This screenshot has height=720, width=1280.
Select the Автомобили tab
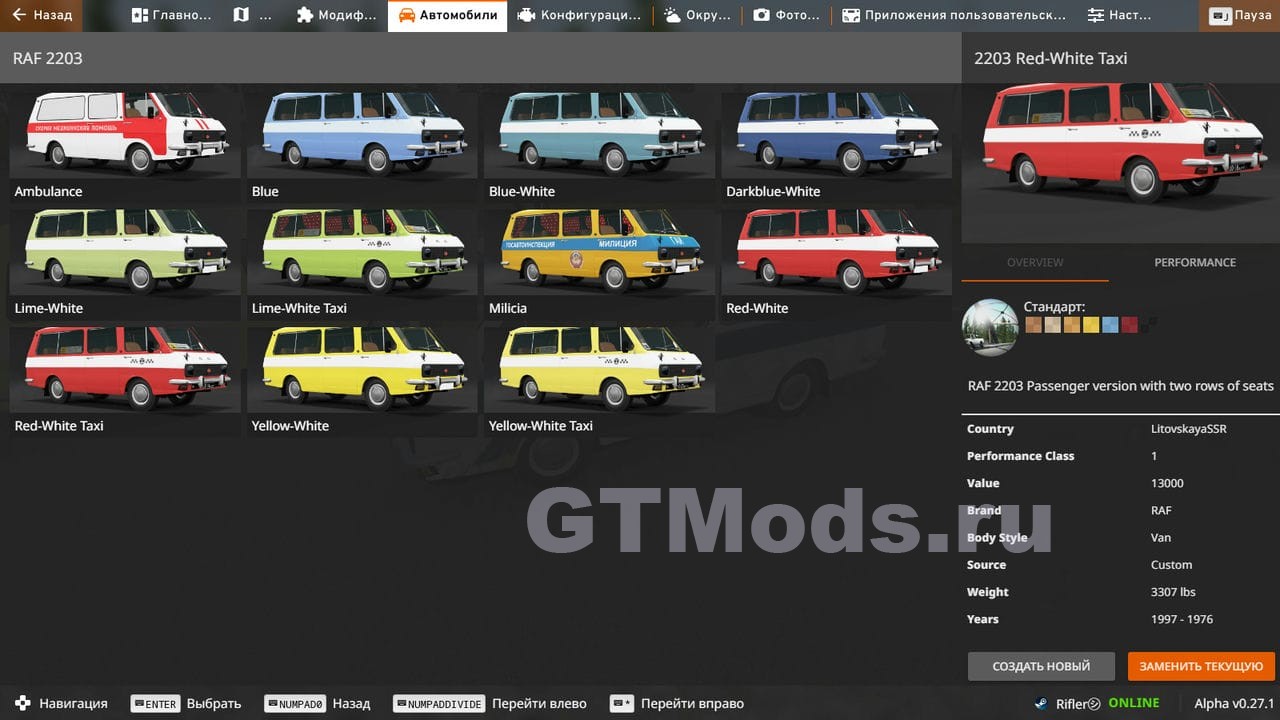pyautogui.click(x=447, y=15)
